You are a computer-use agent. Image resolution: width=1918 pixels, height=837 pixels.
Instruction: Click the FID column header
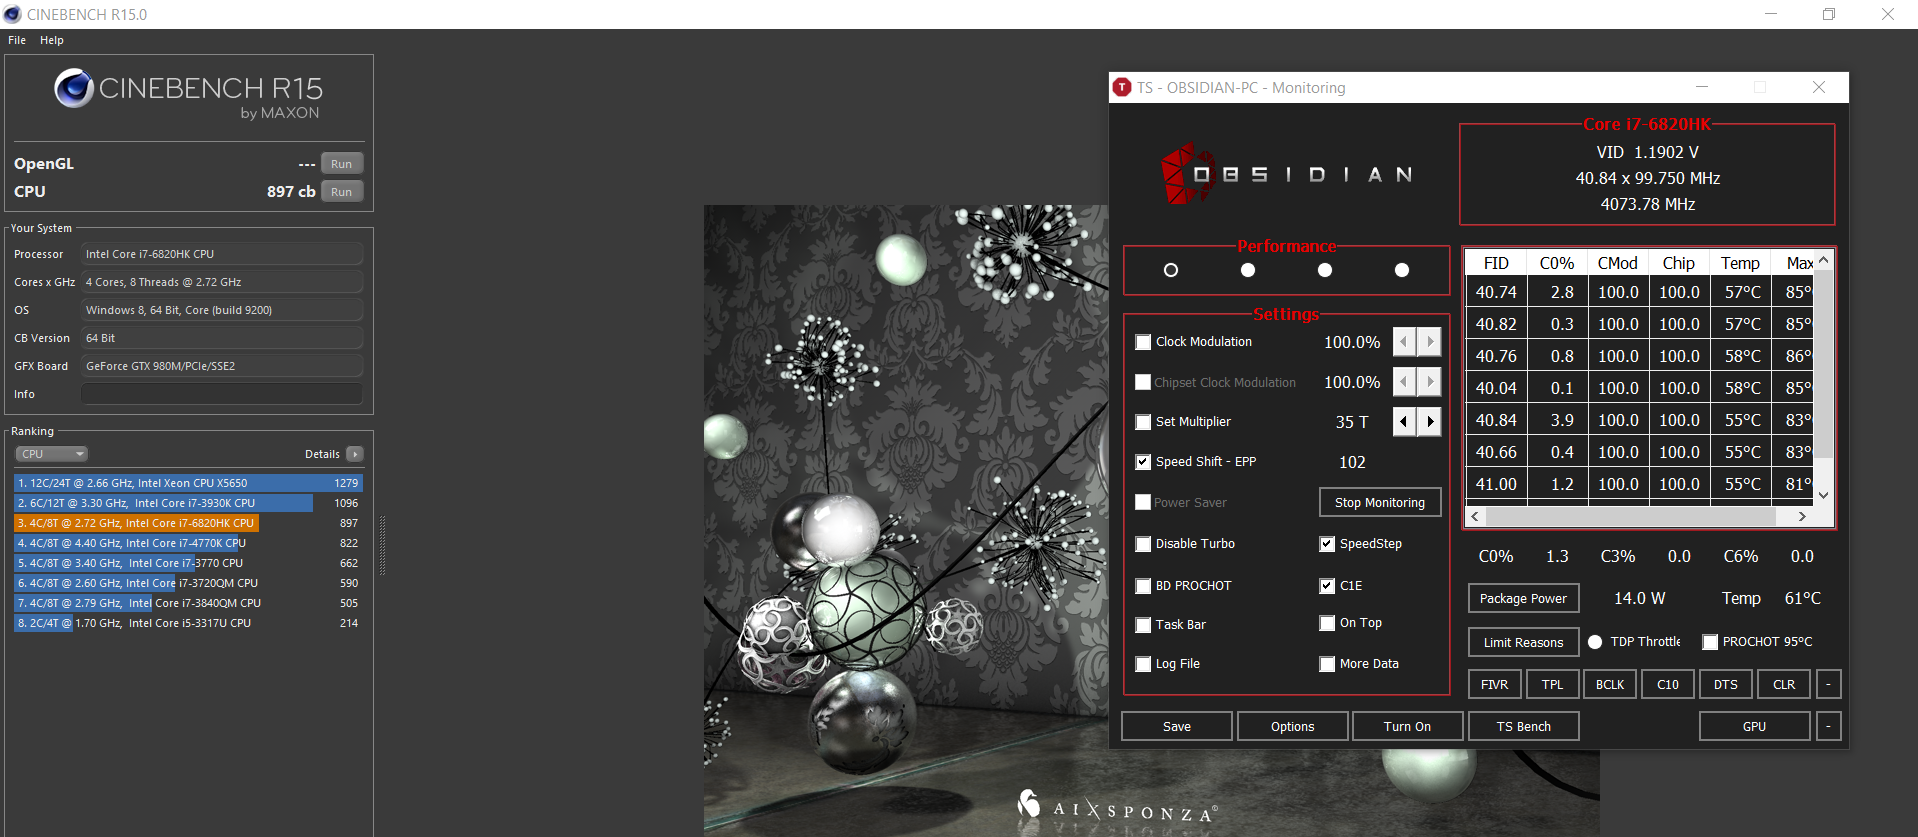(1496, 263)
